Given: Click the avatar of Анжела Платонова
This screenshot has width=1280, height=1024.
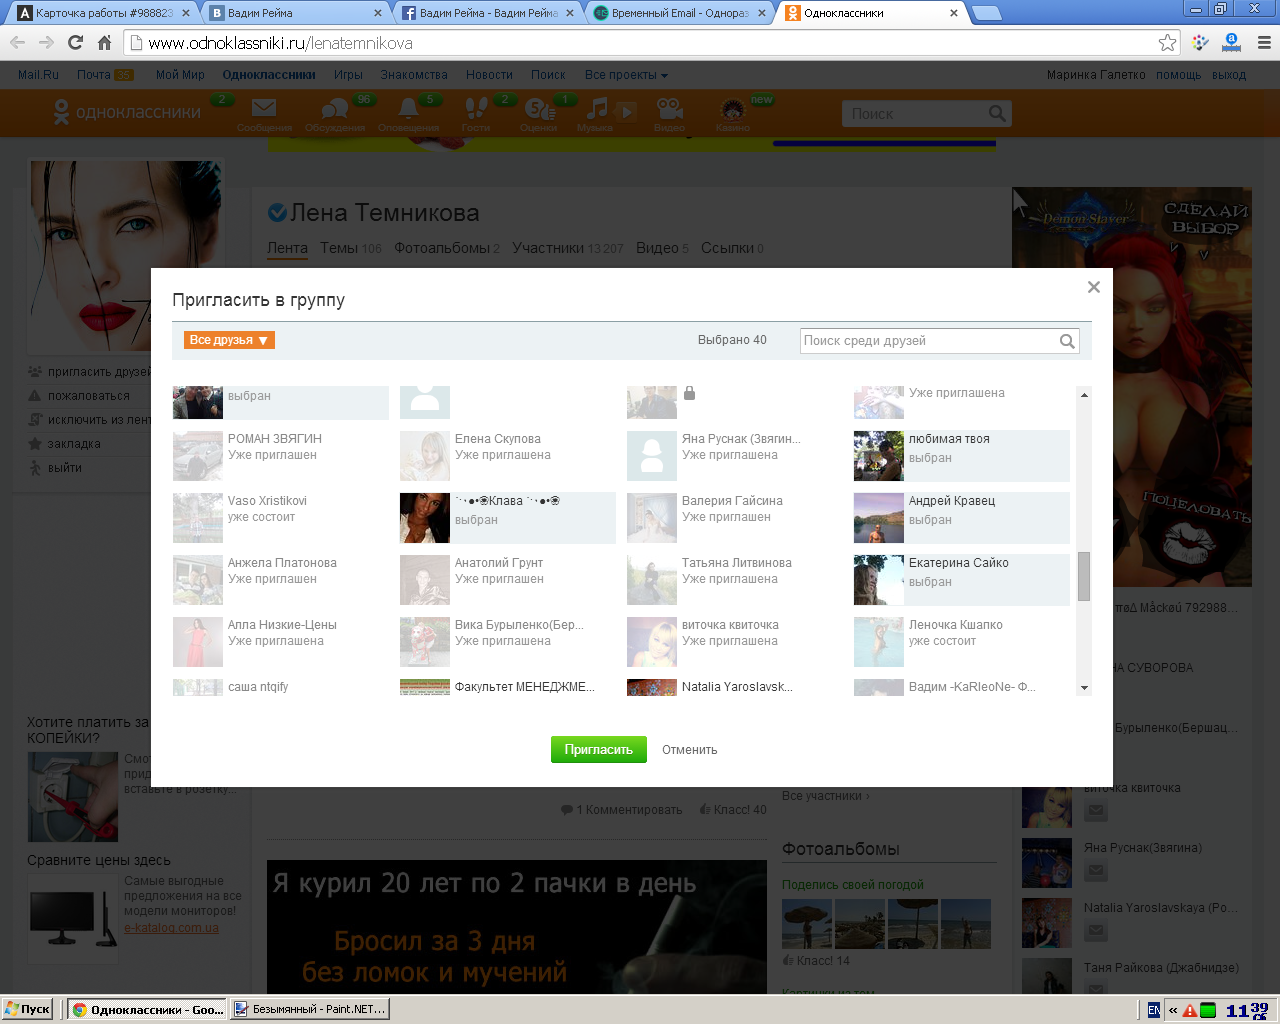Looking at the screenshot, I should [x=198, y=580].
